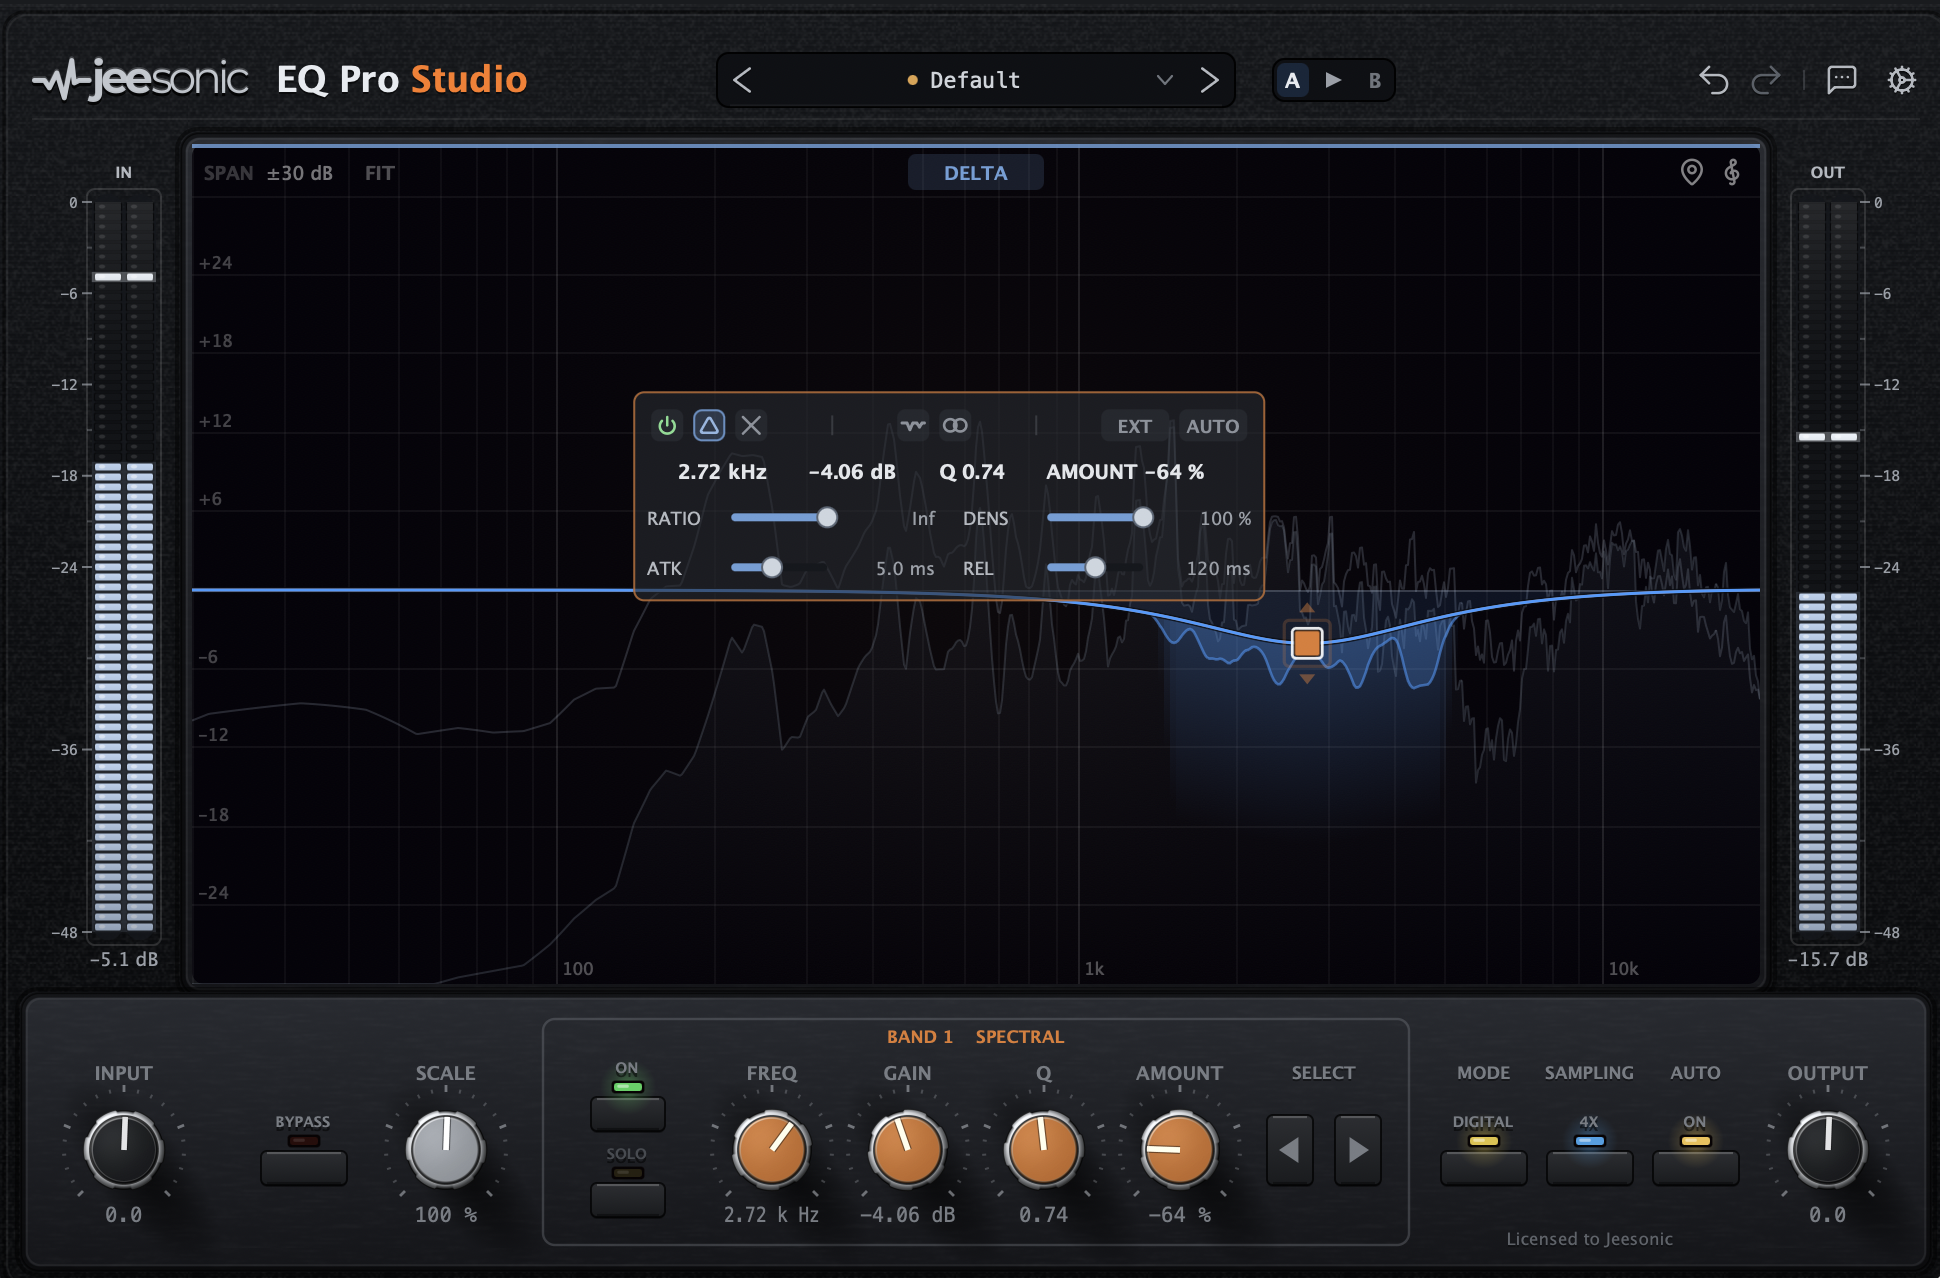The height and width of the screenshot is (1278, 1940).
Task: Click the FREQ knob
Action: (x=771, y=1149)
